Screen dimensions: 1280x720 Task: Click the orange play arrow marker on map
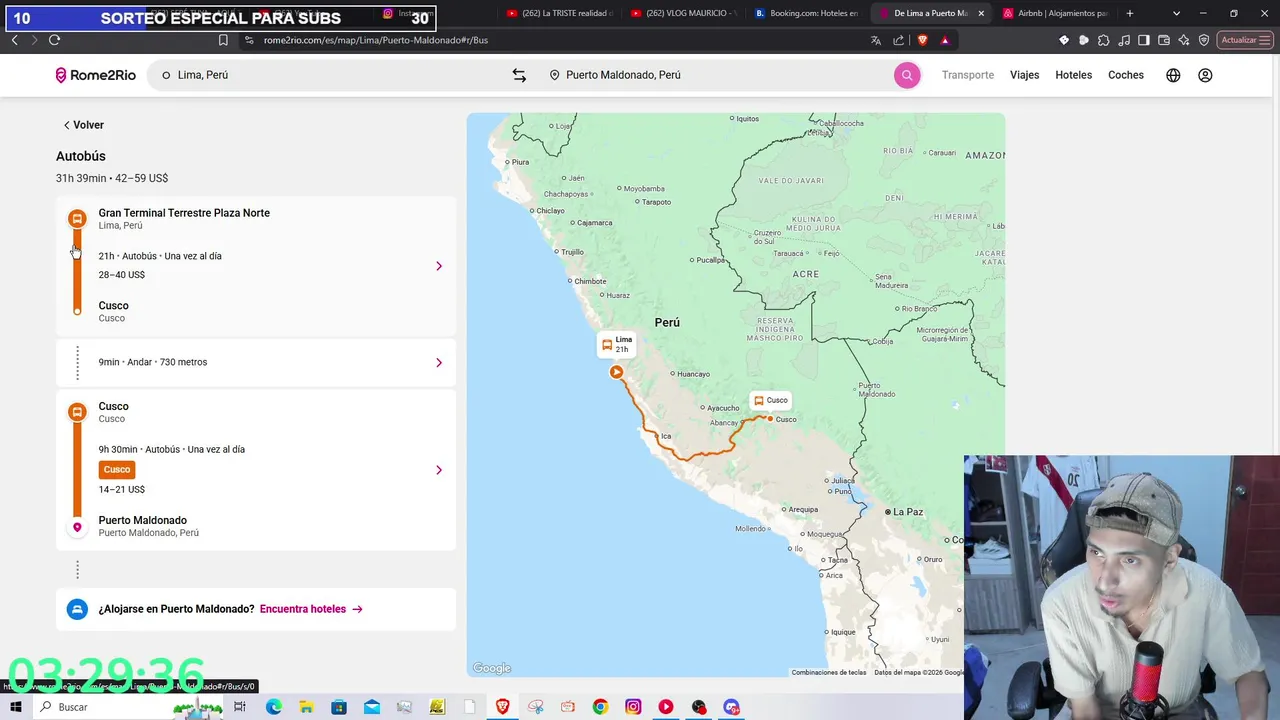pyautogui.click(x=616, y=372)
